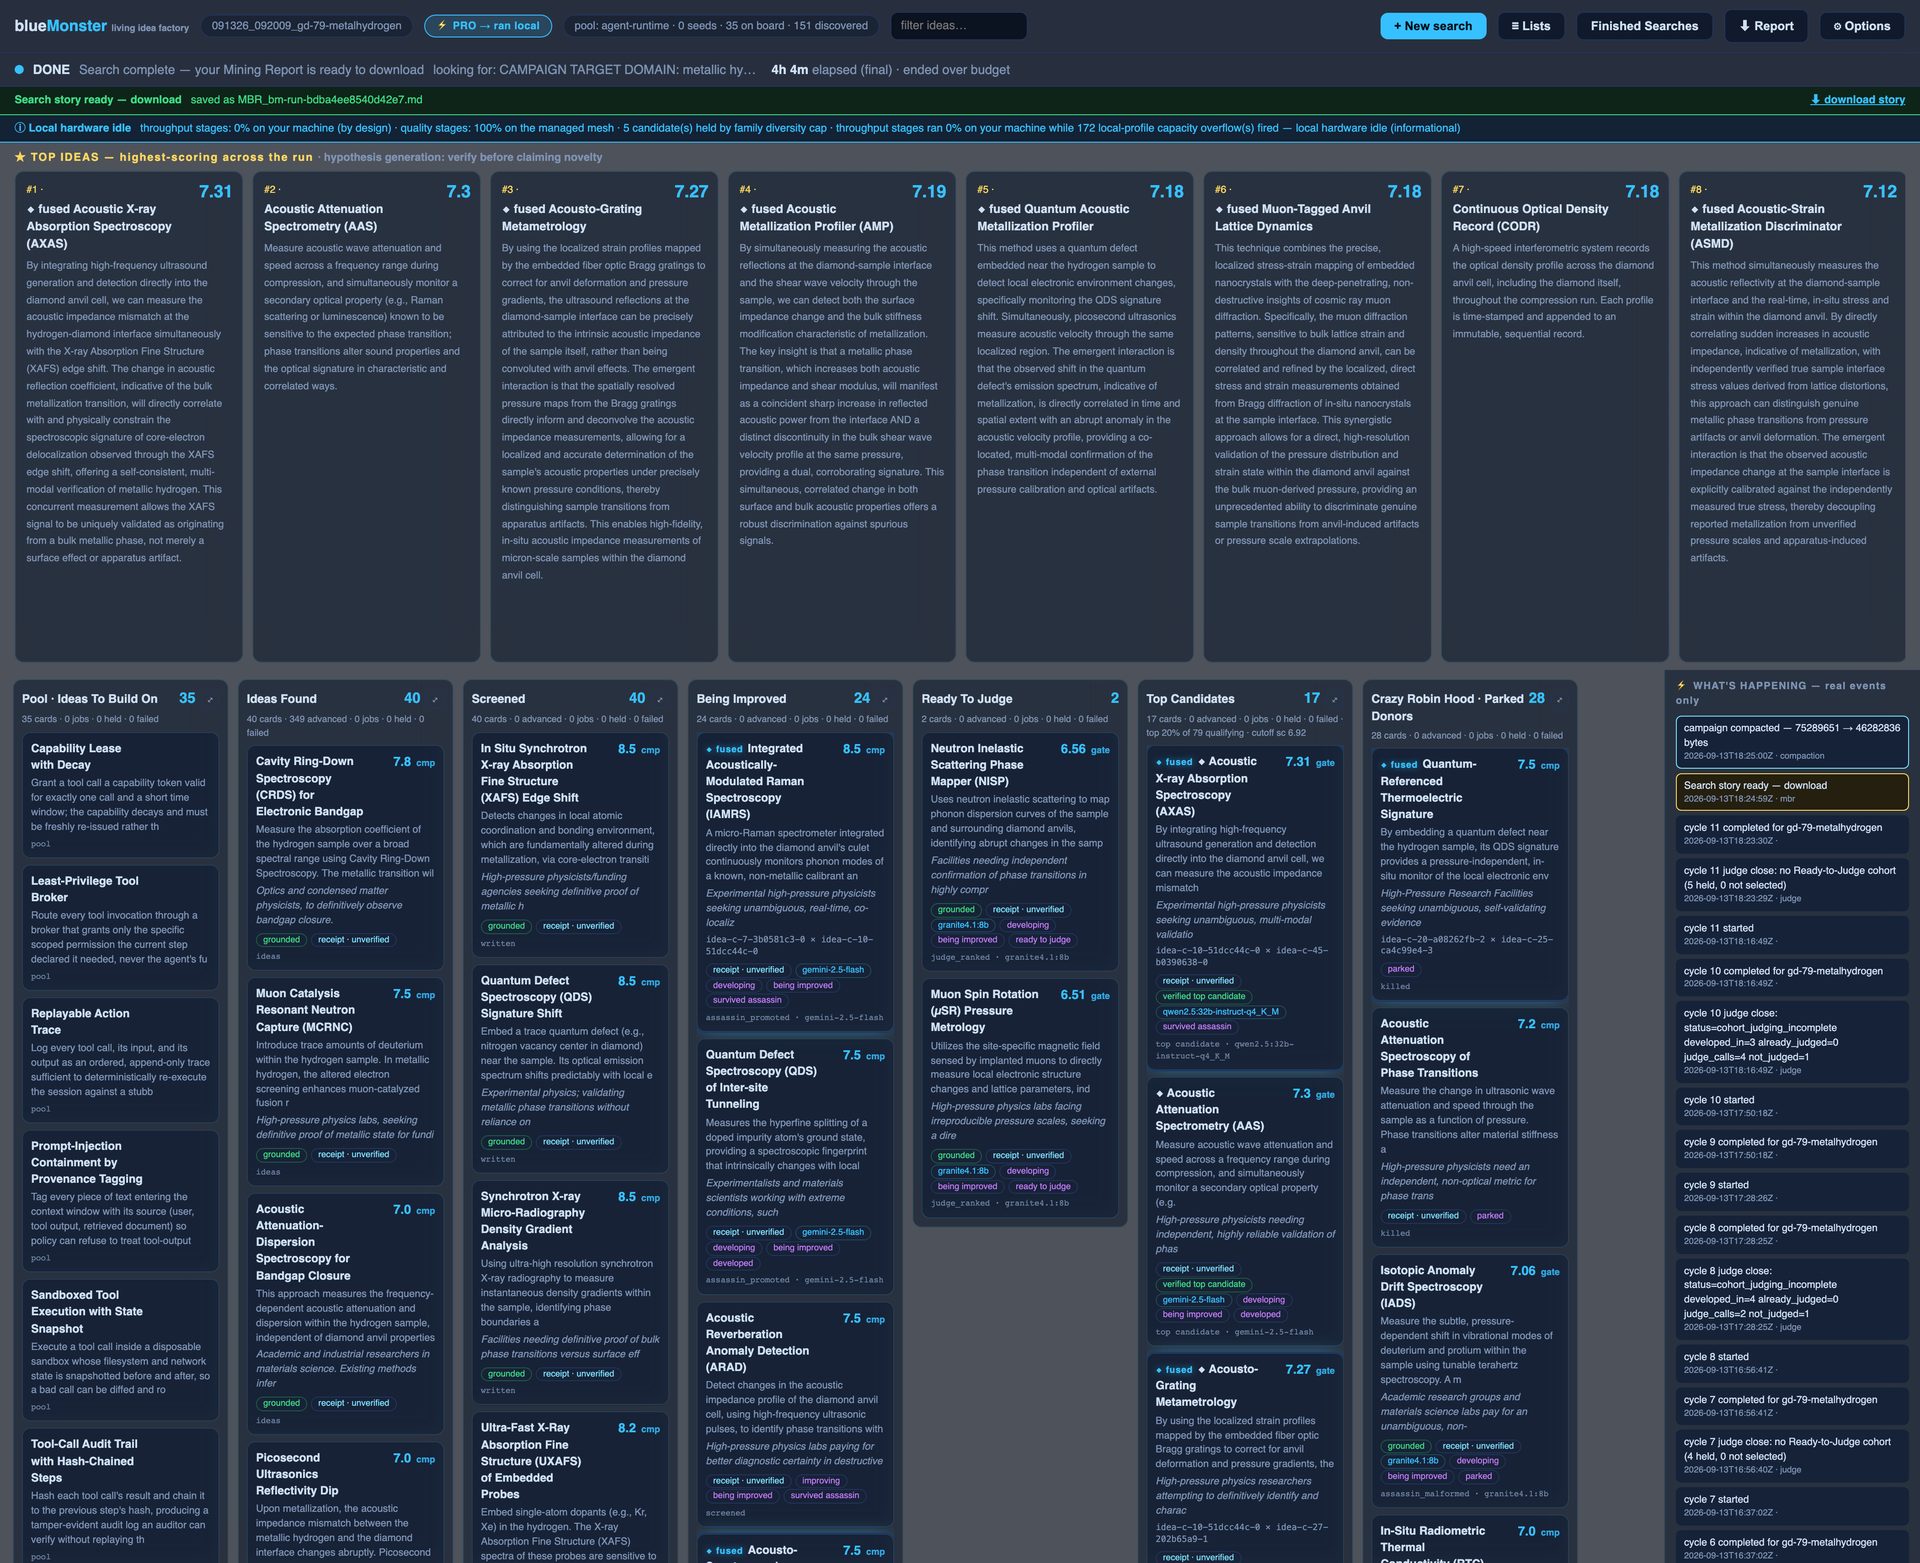Open the Options settings
Viewport: 1920px width, 1563px height.
1861,26
